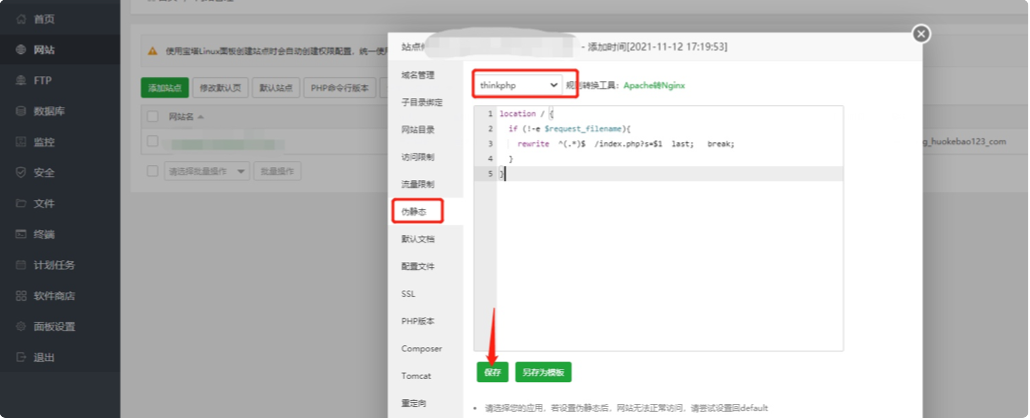Click the database icon beside 数据库

point(21,111)
